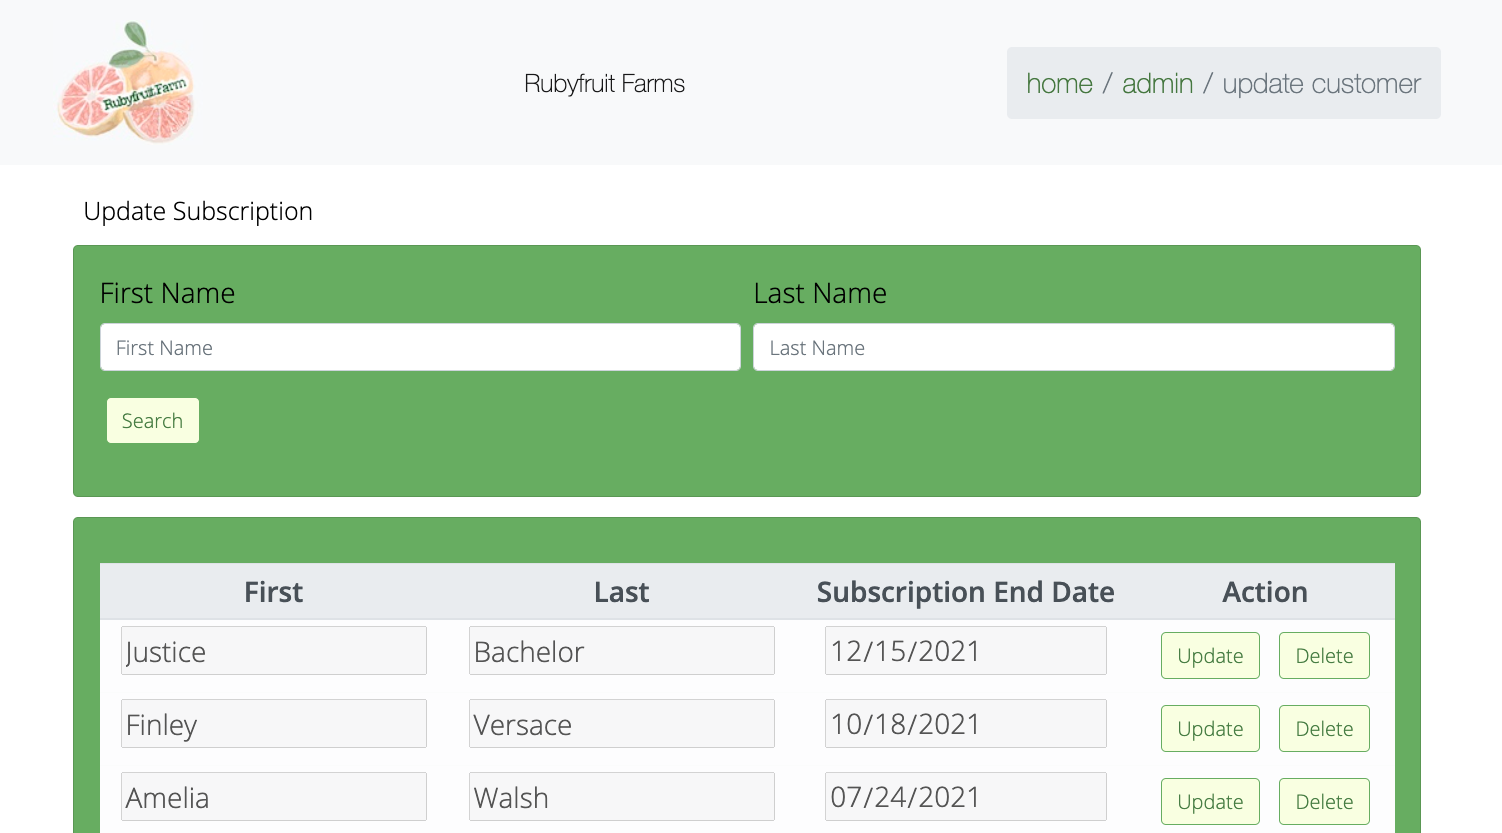Delete the customer Justice Bachelor
Screen dimensions: 1502x833
(x=1324, y=655)
